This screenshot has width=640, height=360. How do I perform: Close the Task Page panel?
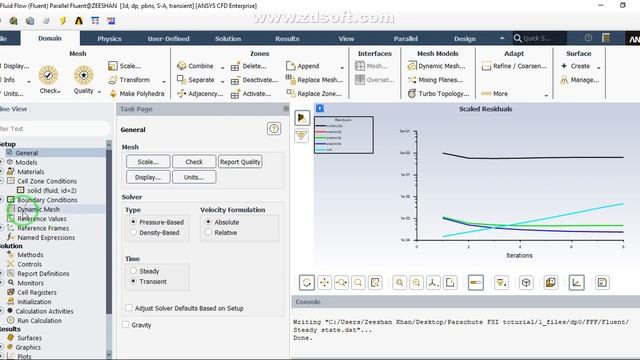tap(286, 109)
